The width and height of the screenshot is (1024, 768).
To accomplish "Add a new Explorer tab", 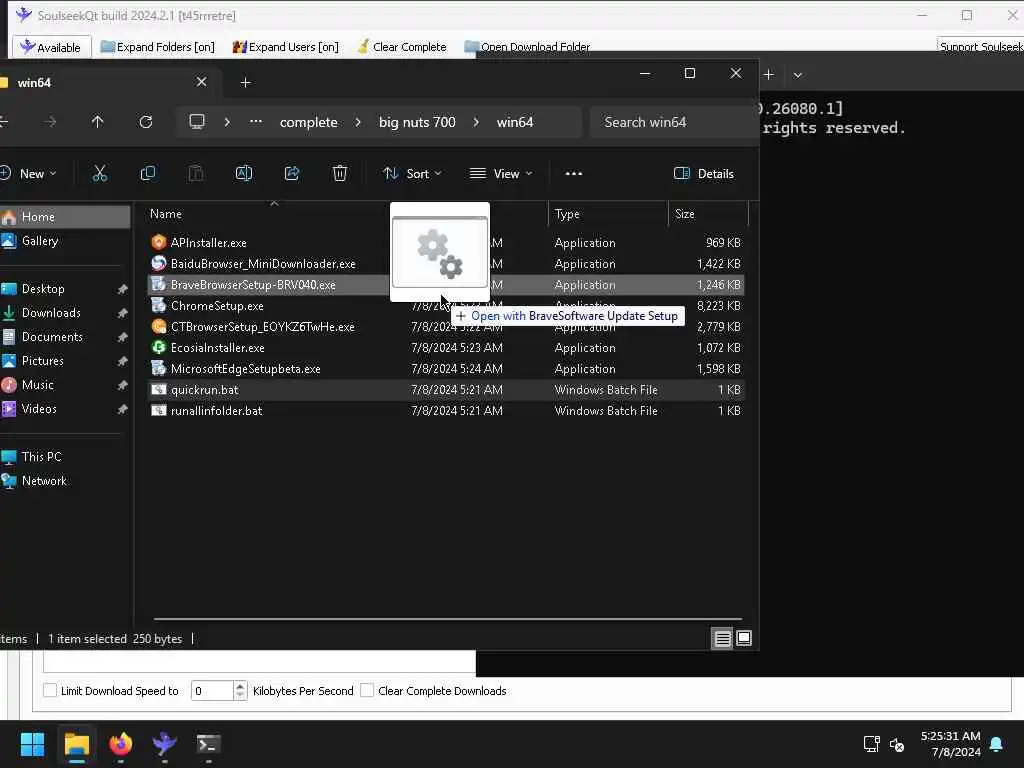I will [246, 82].
